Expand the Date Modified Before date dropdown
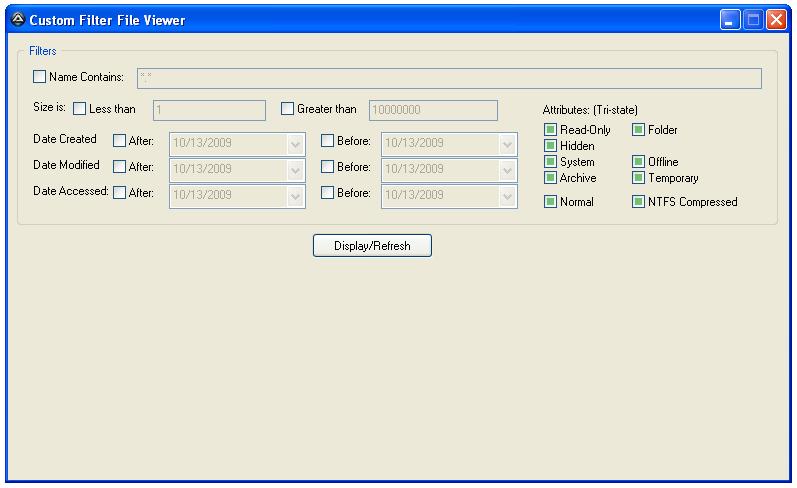Viewport: 797px width, 488px height. click(x=507, y=169)
